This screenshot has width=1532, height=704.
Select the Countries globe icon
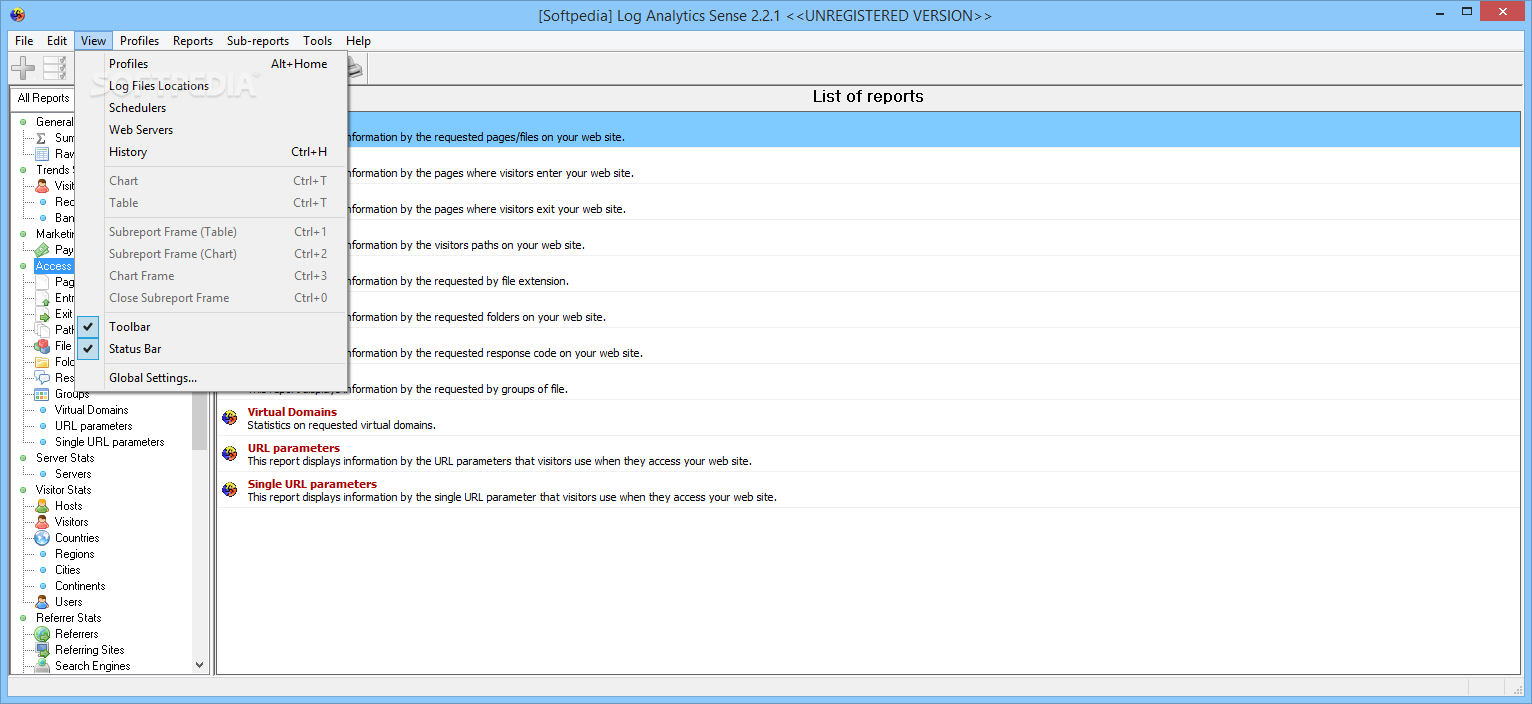tap(42, 538)
